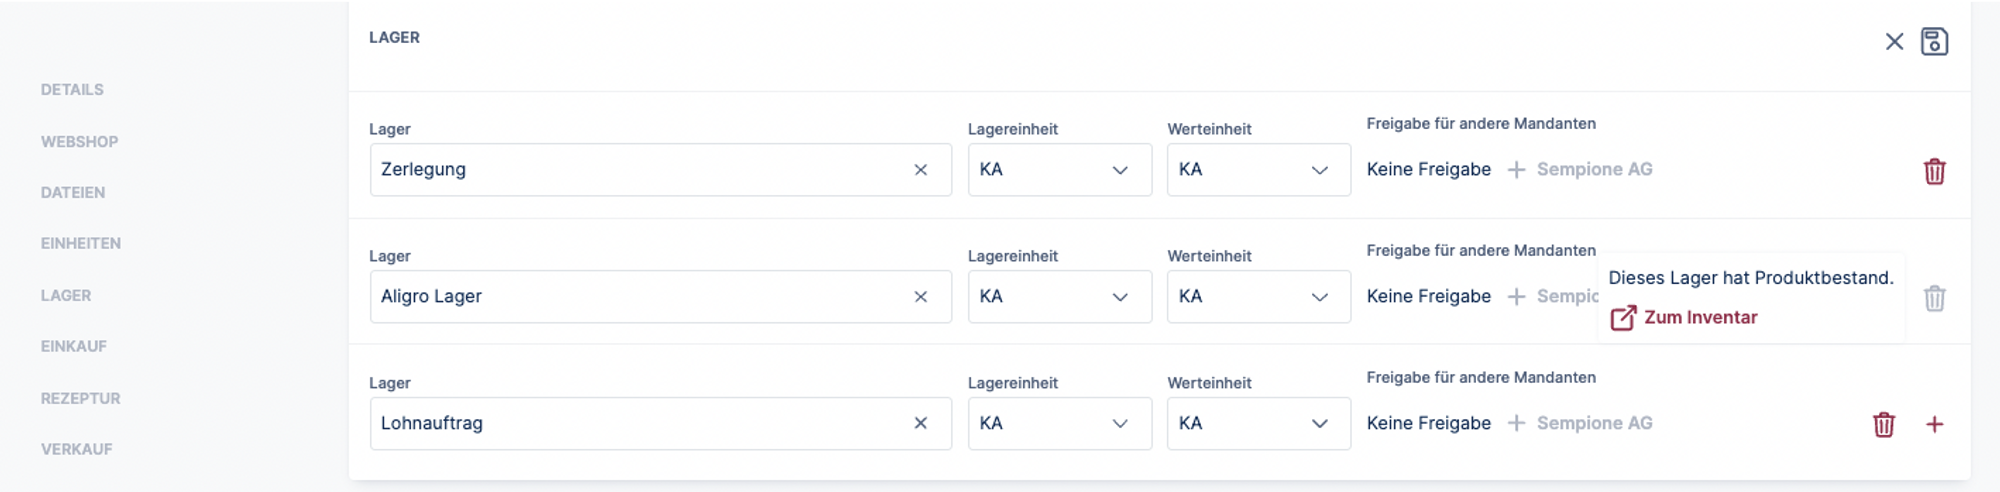Add a new warehouse row with the plus icon

pos(1934,425)
